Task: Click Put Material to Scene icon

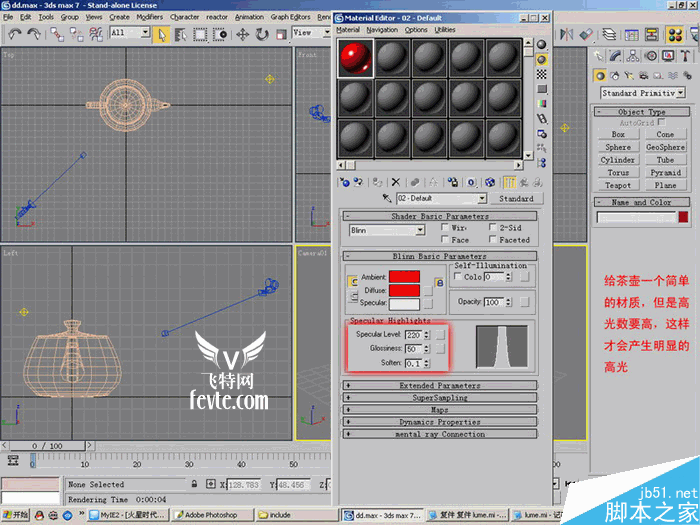Action: (358, 182)
